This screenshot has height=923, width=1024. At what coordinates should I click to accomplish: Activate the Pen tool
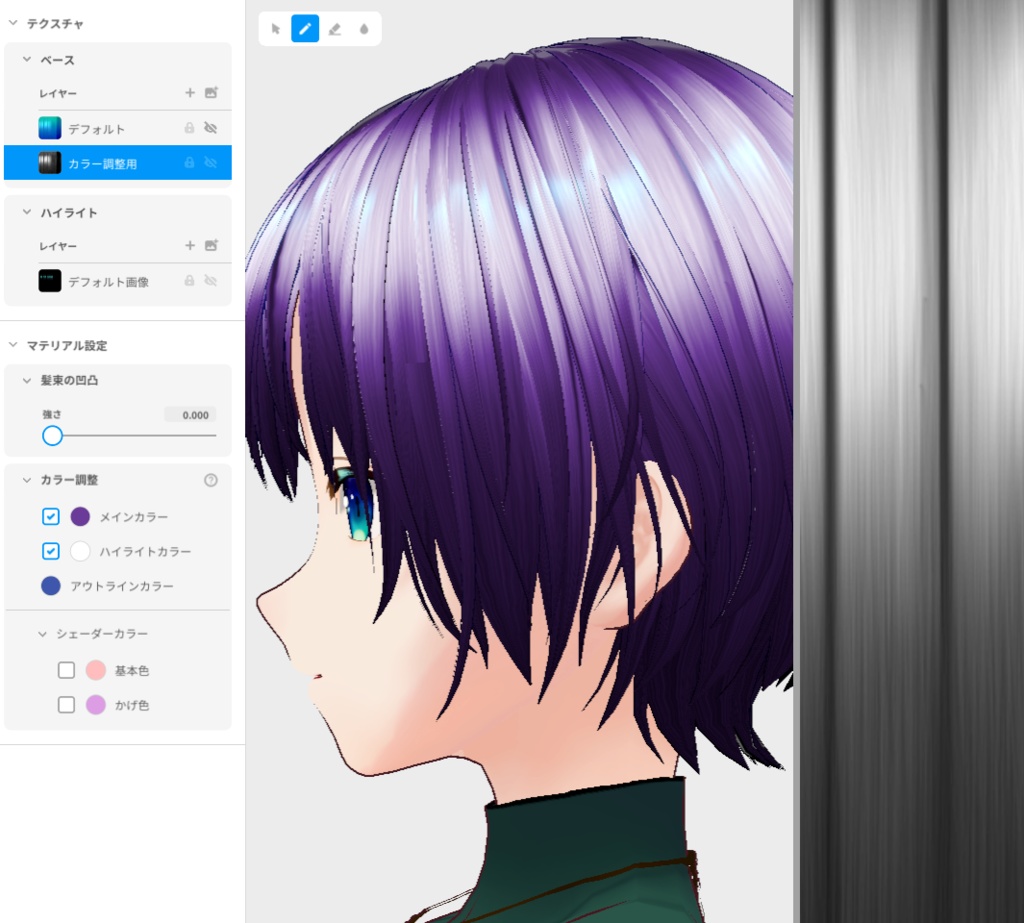pos(305,28)
